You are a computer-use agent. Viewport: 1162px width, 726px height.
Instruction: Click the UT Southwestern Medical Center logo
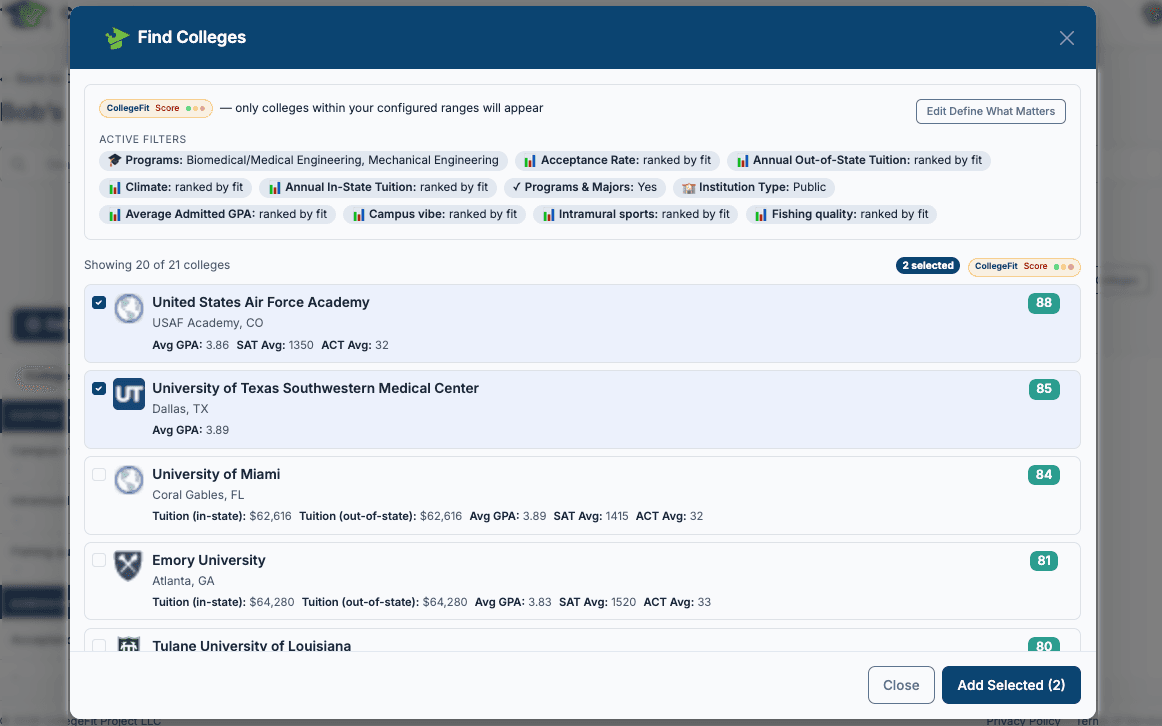129,394
